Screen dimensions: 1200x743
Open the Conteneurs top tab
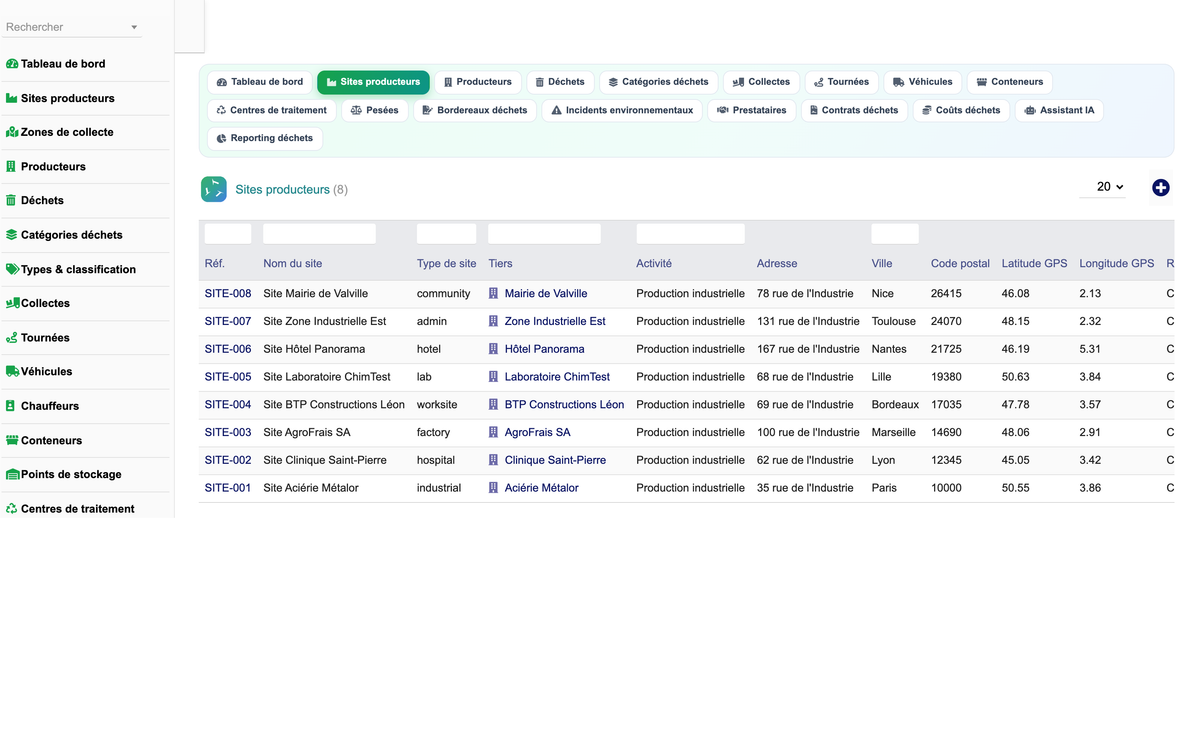[1010, 82]
